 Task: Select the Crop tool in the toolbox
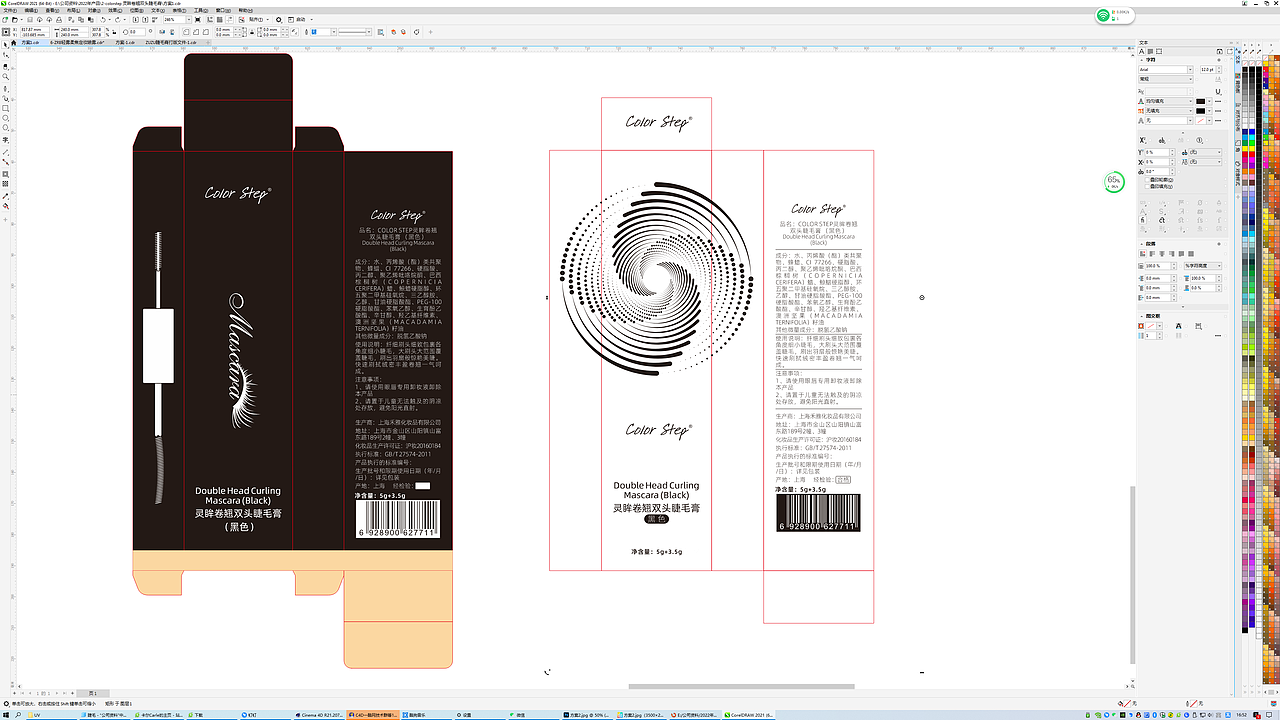(5, 66)
